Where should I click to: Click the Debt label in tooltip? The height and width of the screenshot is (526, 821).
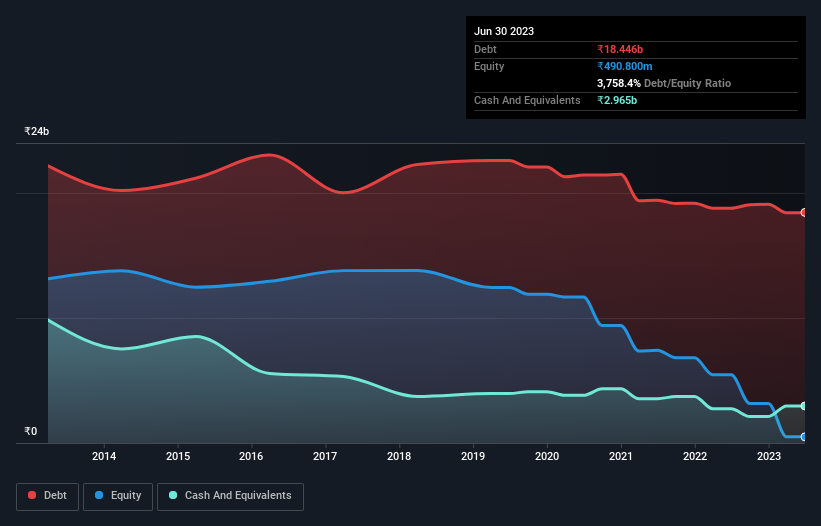pos(485,49)
